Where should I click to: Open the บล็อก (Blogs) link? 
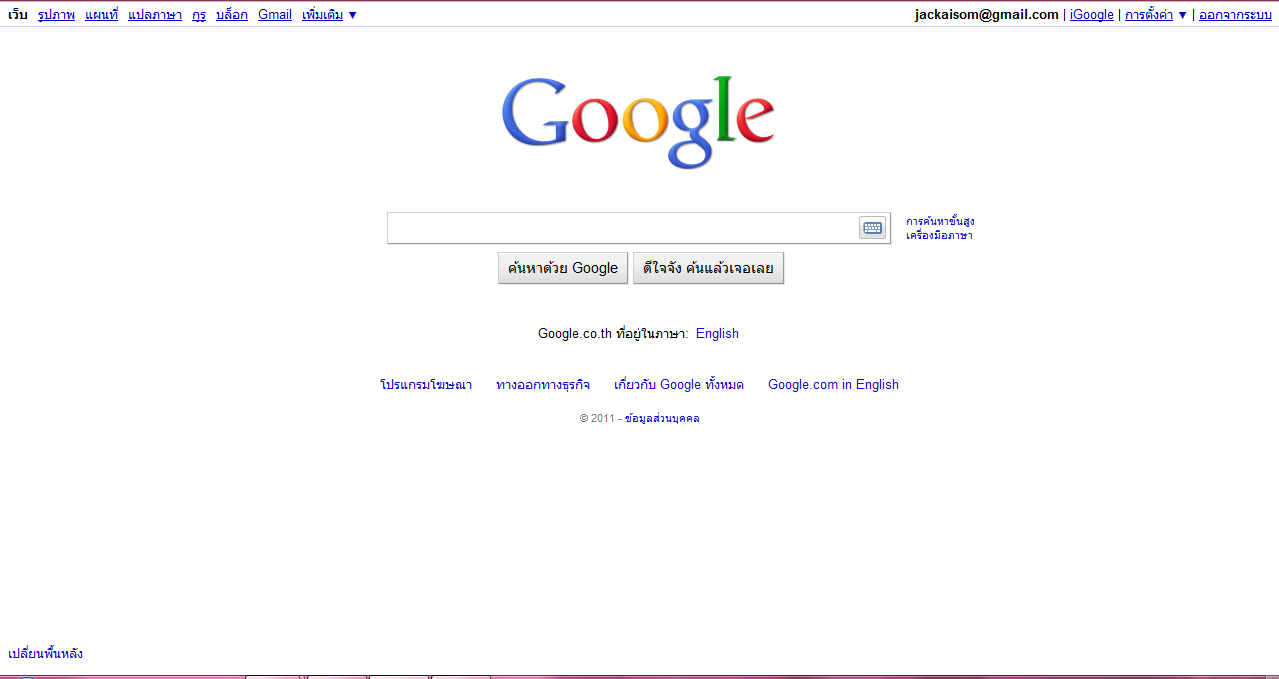[232, 15]
